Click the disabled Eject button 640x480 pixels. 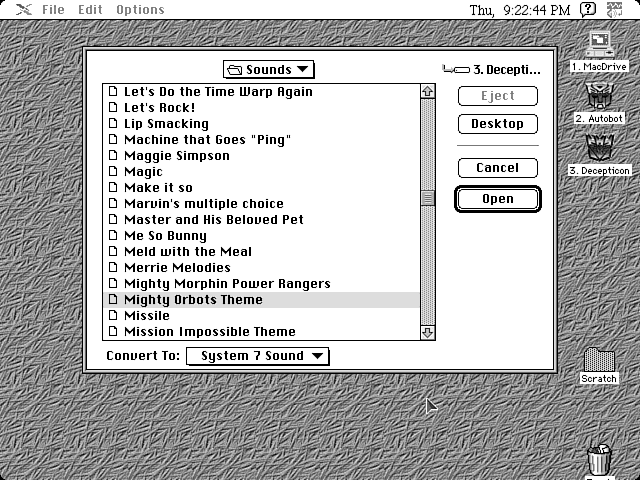(x=498, y=96)
